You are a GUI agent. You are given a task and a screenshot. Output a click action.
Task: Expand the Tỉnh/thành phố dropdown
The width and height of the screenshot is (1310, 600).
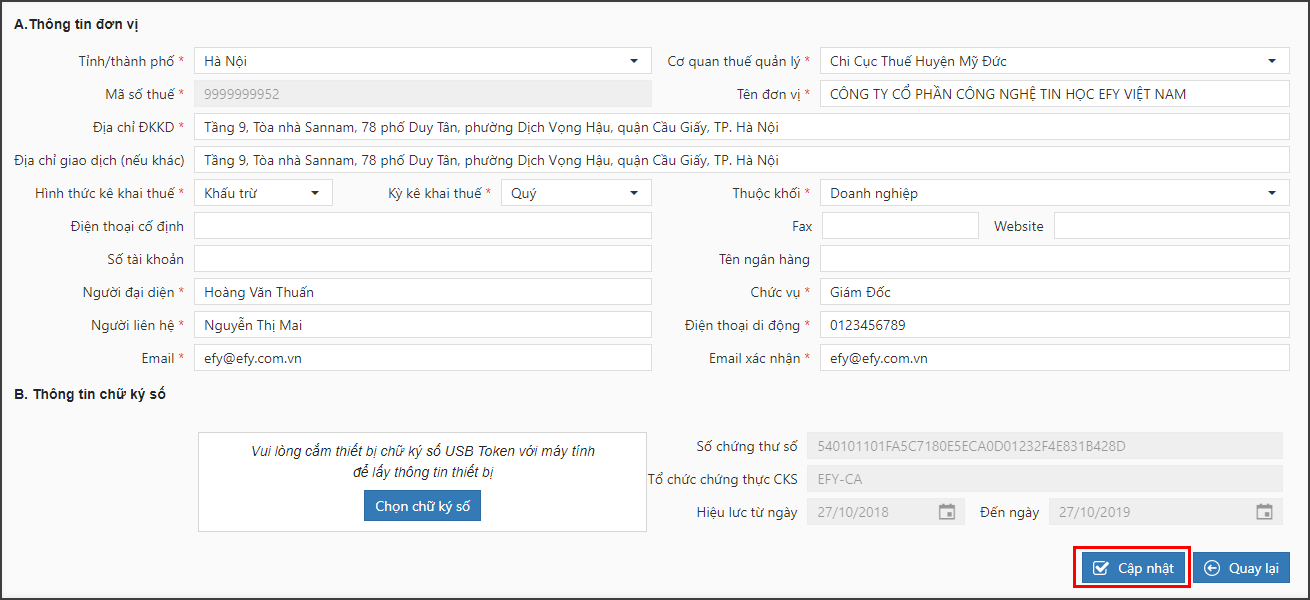point(422,61)
